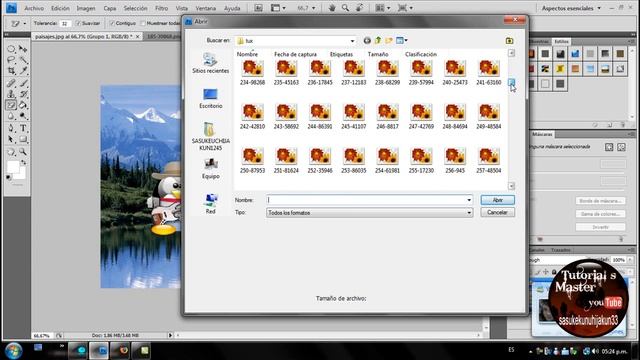Click the favorites icon in Abrir dialog
The width and height of the screenshot is (640, 360).
tap(509, 40)
